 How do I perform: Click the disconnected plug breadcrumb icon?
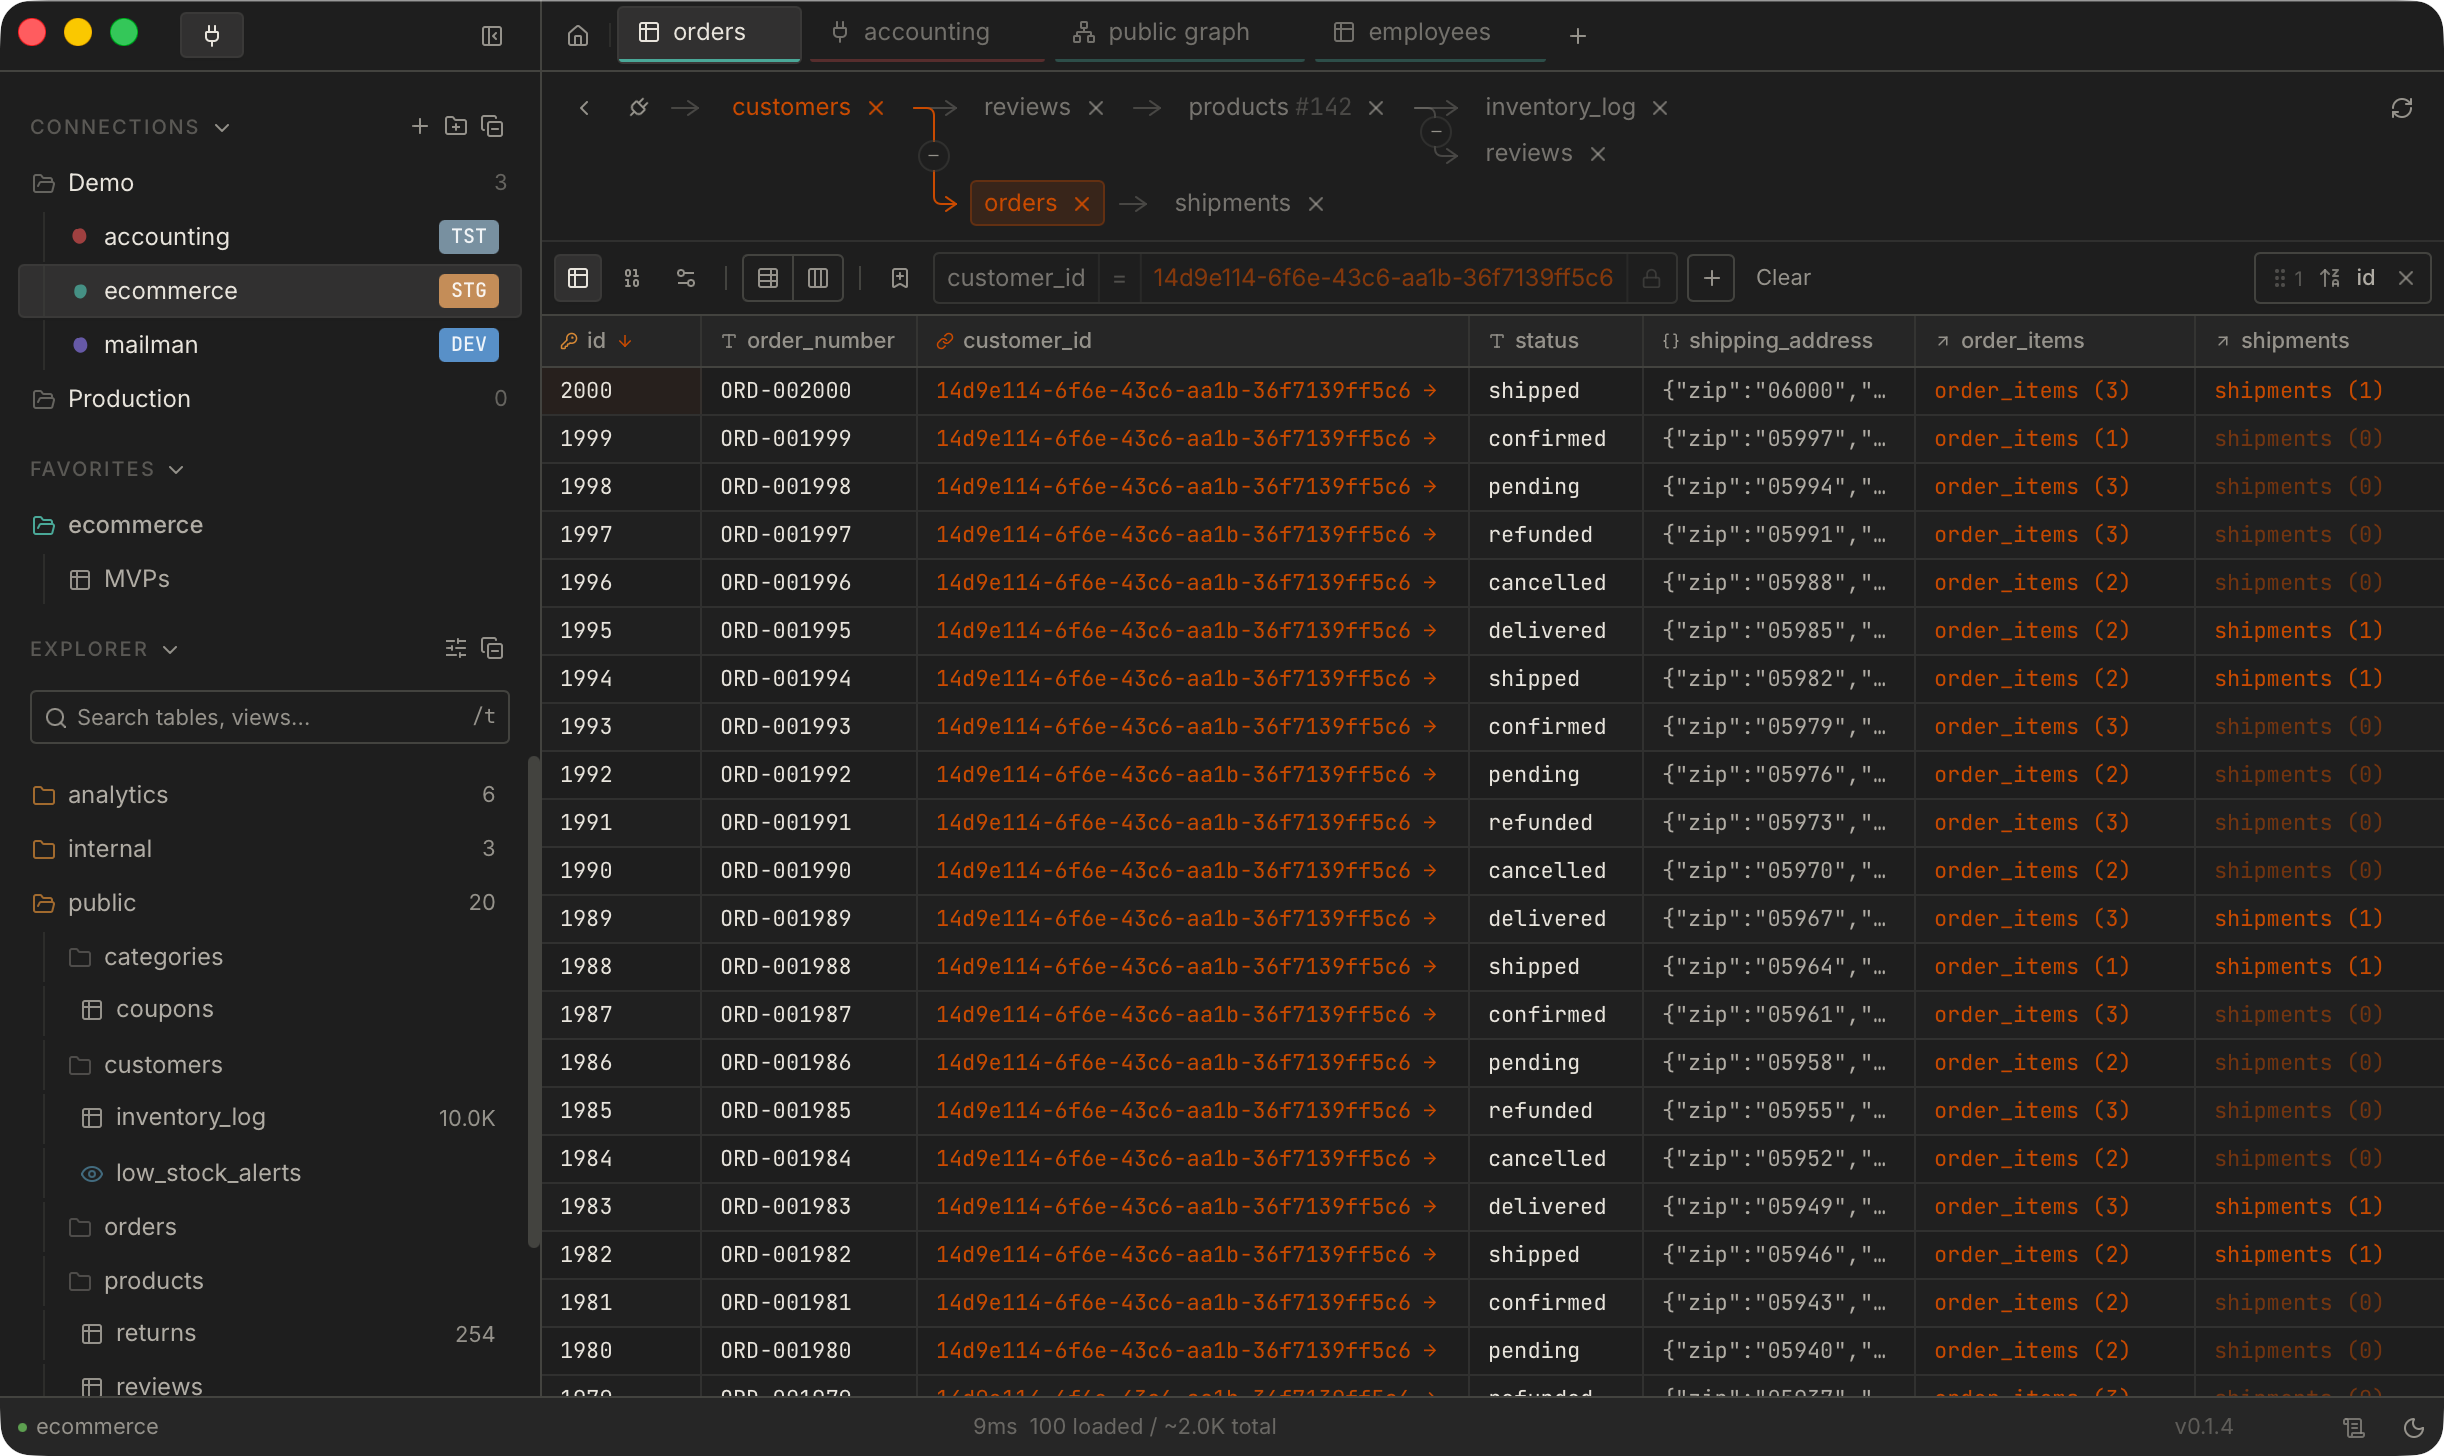click(638, 107)
